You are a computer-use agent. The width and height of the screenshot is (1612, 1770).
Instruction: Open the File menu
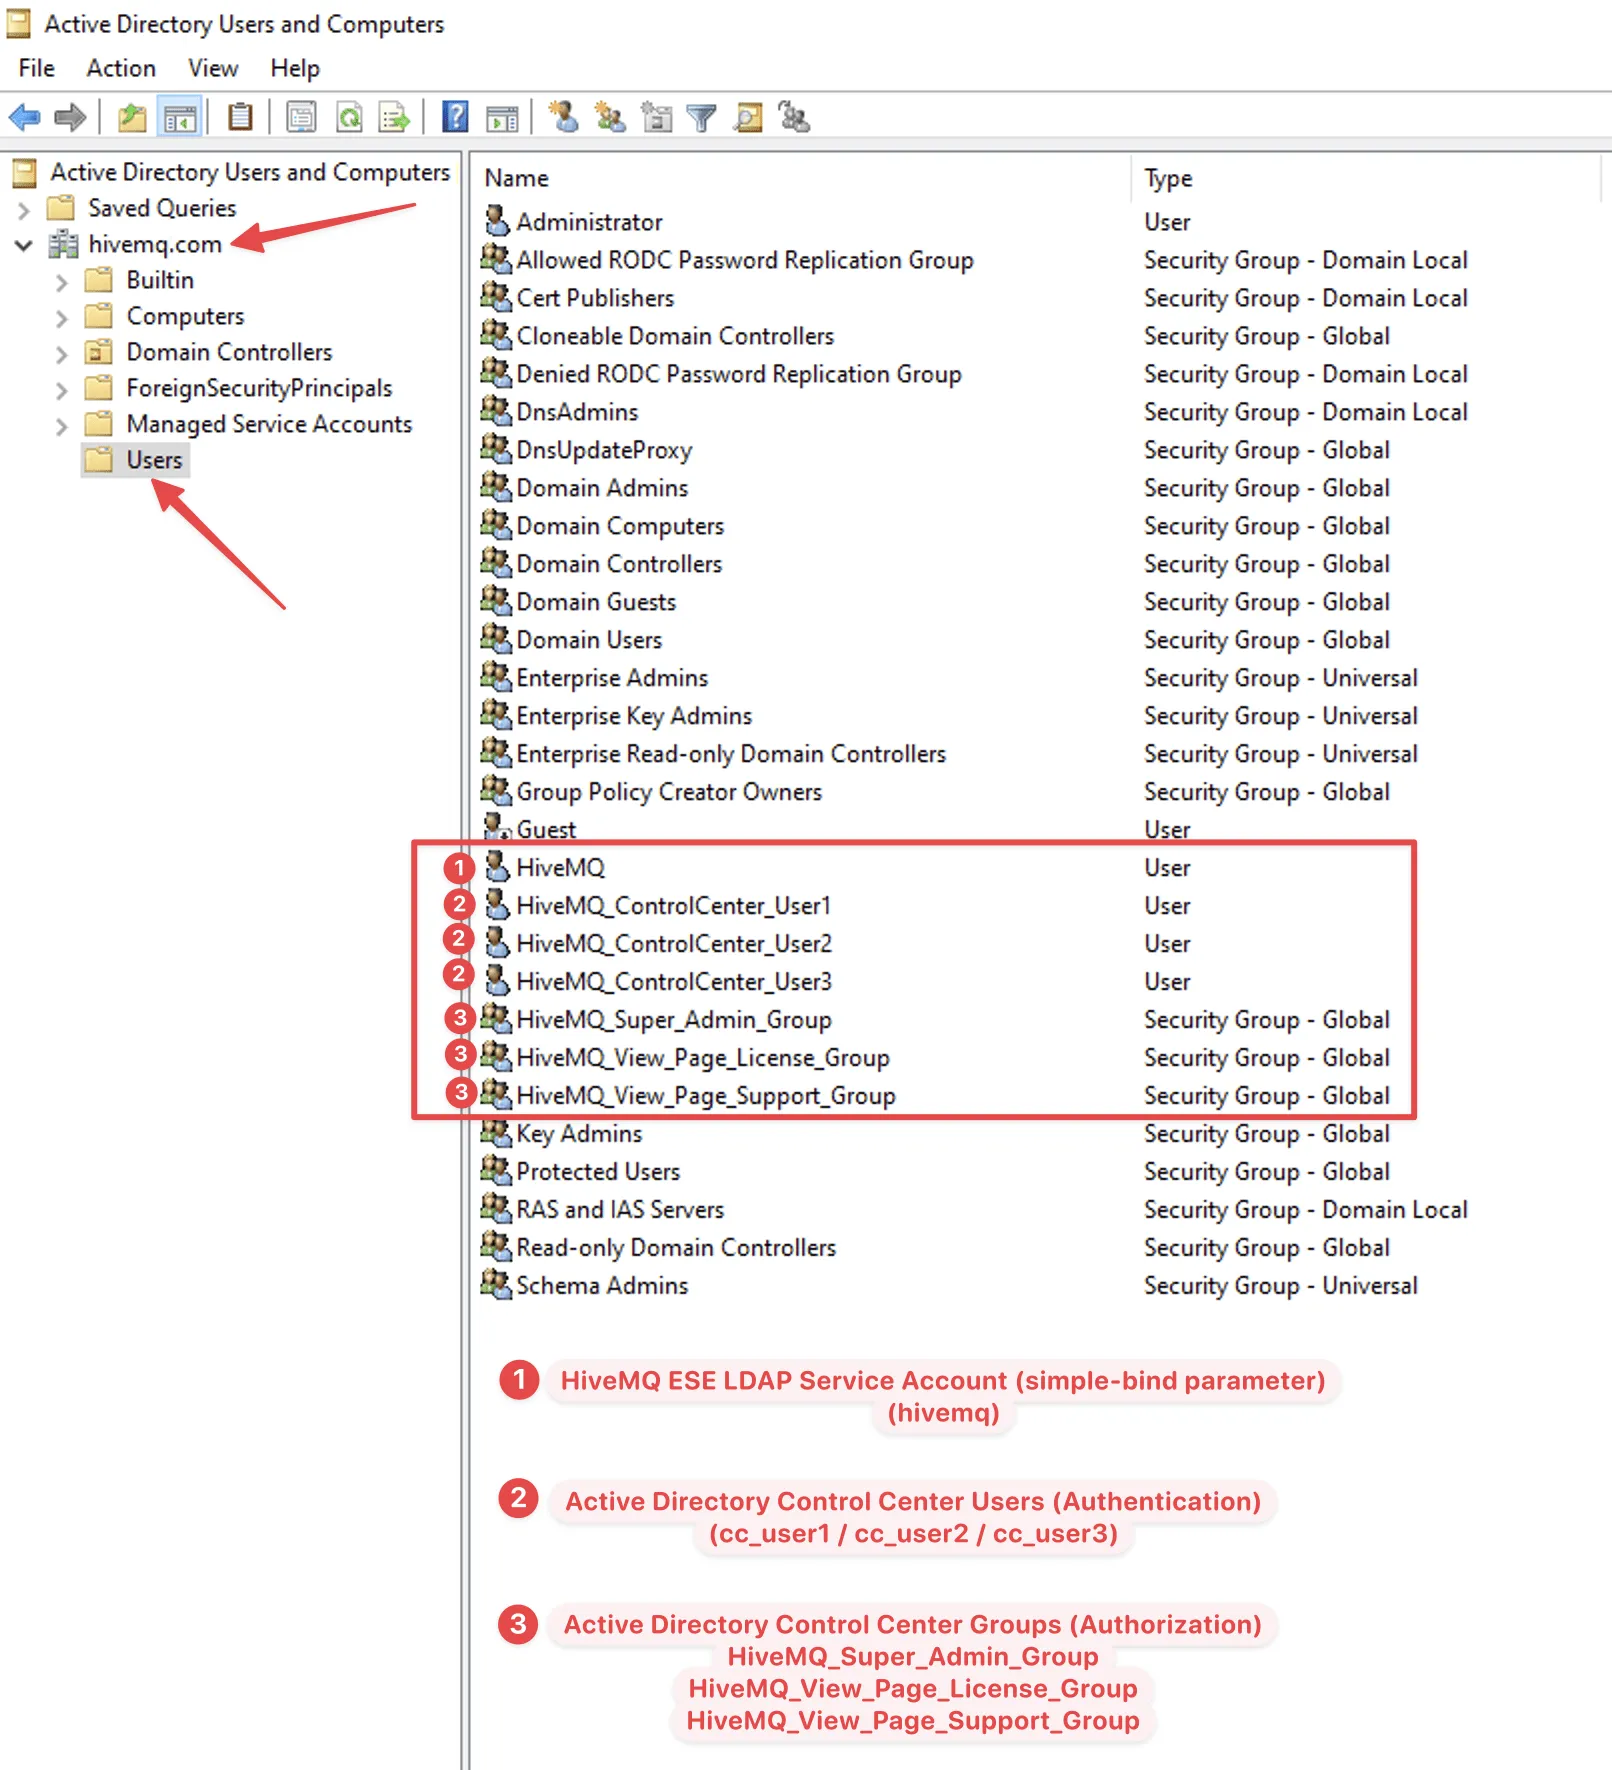37,68
